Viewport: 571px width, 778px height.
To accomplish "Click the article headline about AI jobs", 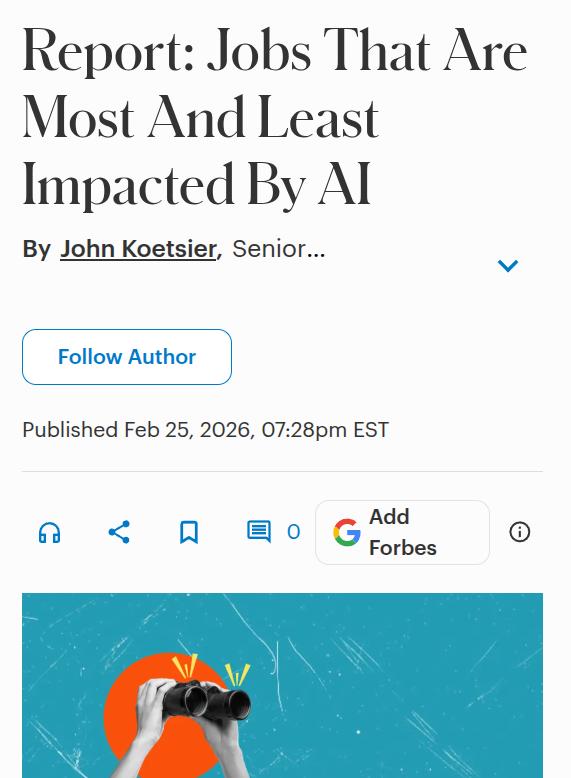I will tap(274, 117).
